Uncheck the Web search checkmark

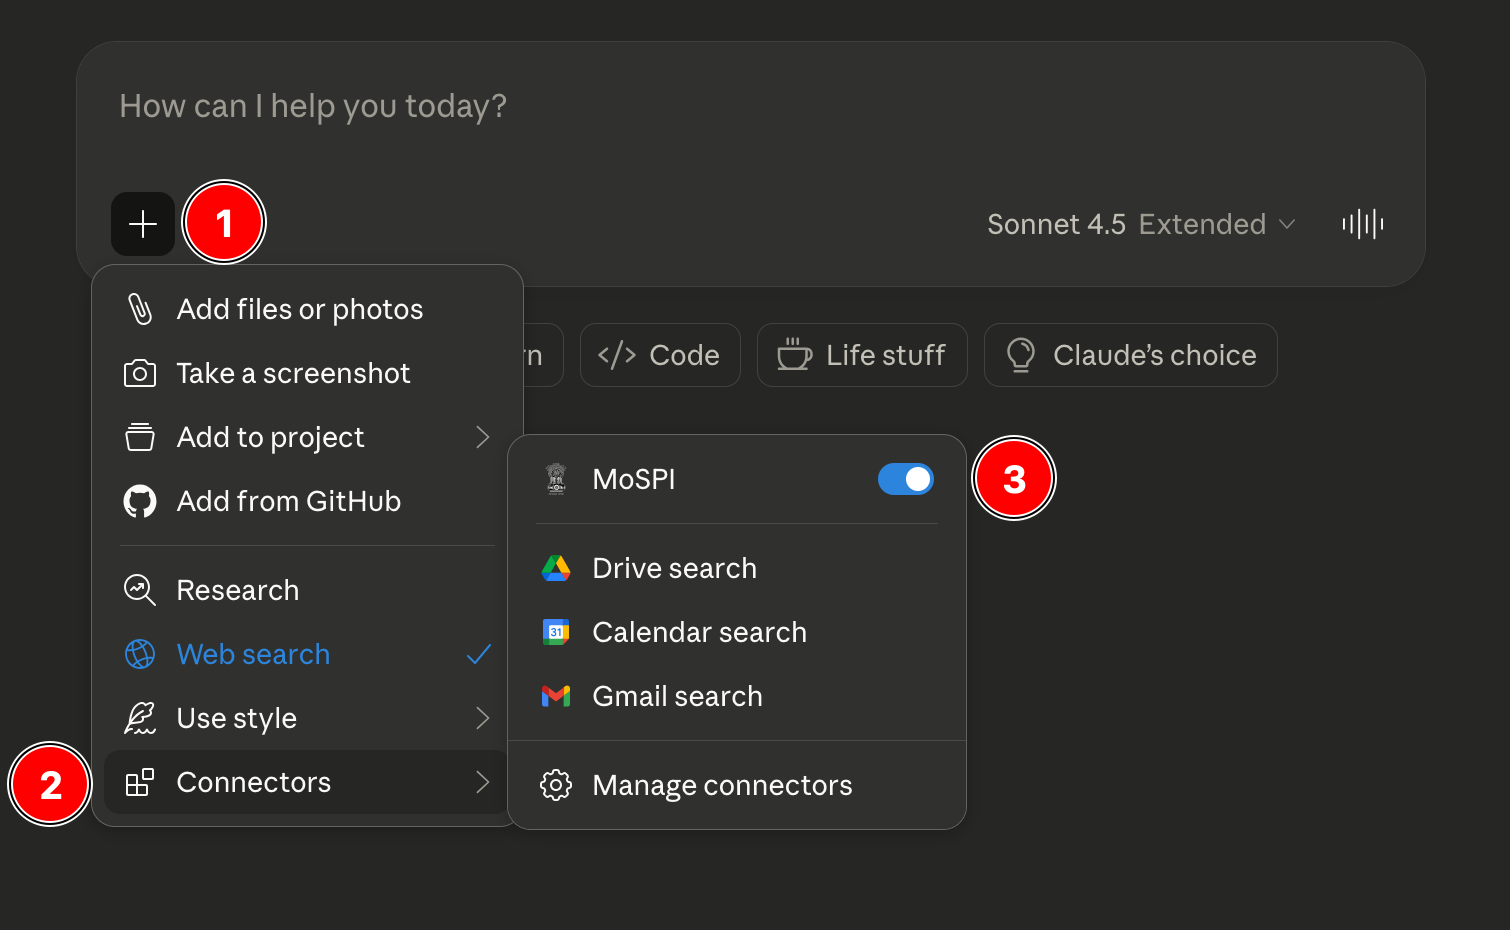(479, 655)
